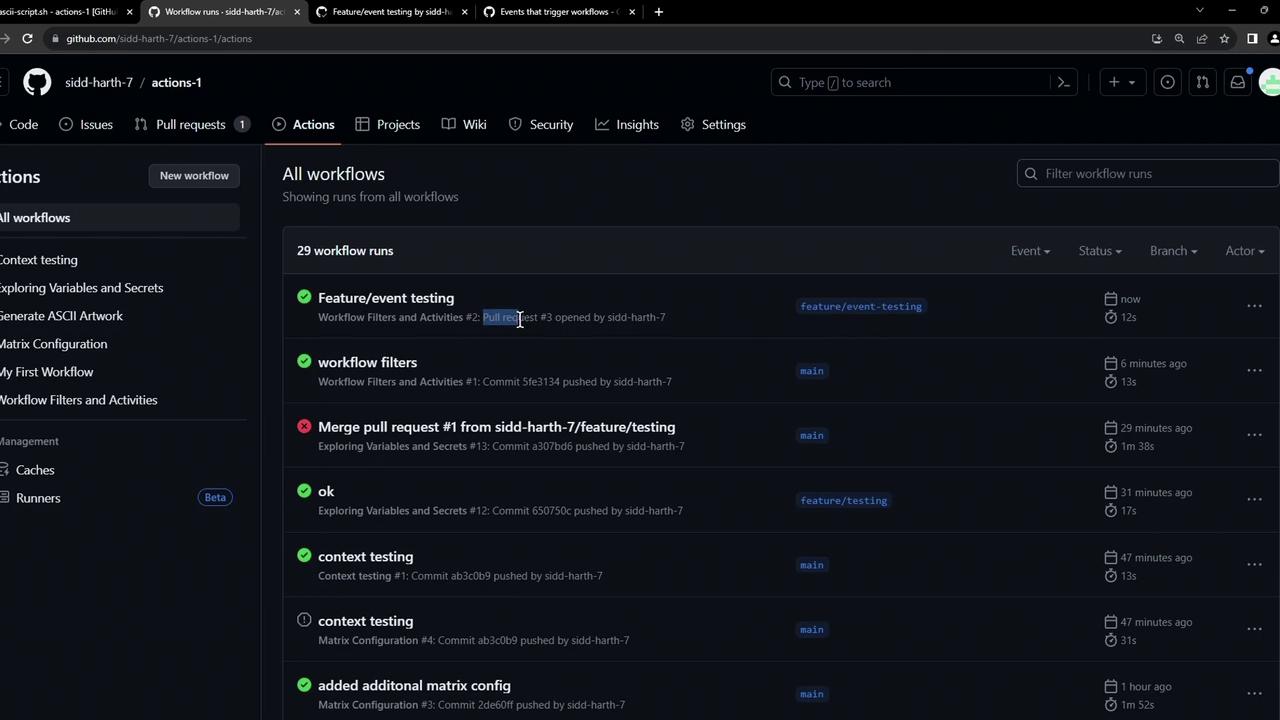Open browser zoom magnifier icon
The image size is (1280, 720).
[x=1179, y=38]
